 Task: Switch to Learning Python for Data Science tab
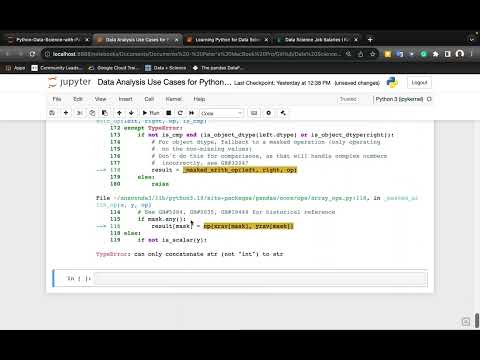click(x=227, y=40)
